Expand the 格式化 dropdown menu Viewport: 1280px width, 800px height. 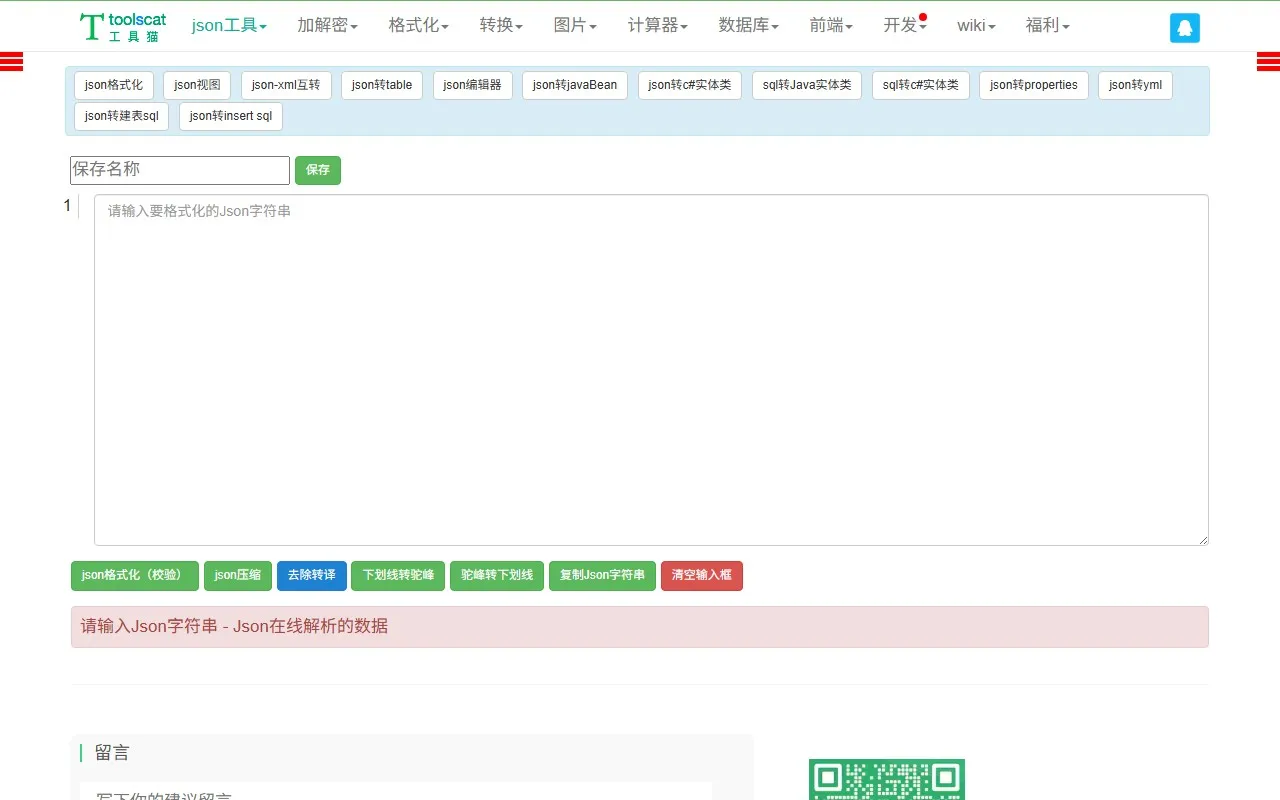418,26
